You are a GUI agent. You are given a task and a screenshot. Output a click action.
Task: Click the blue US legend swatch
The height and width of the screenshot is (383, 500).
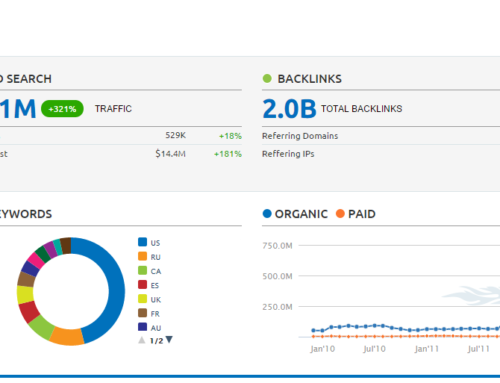pos(142,242)
